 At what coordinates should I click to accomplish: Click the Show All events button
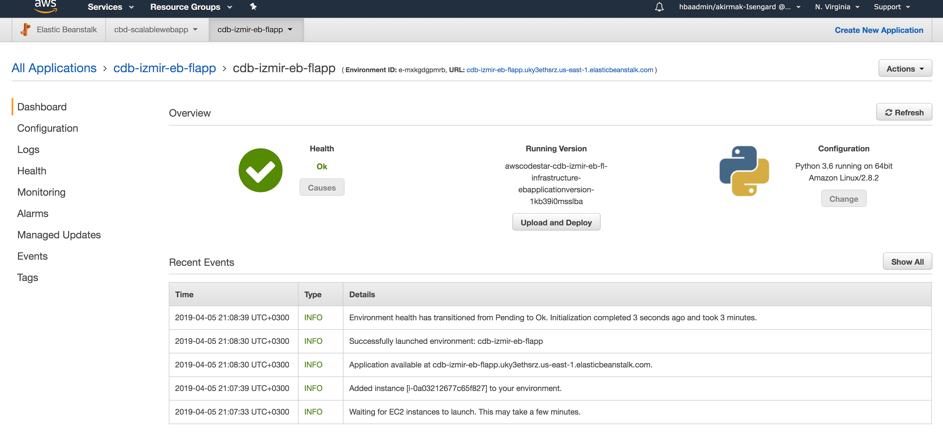point(908,262)
